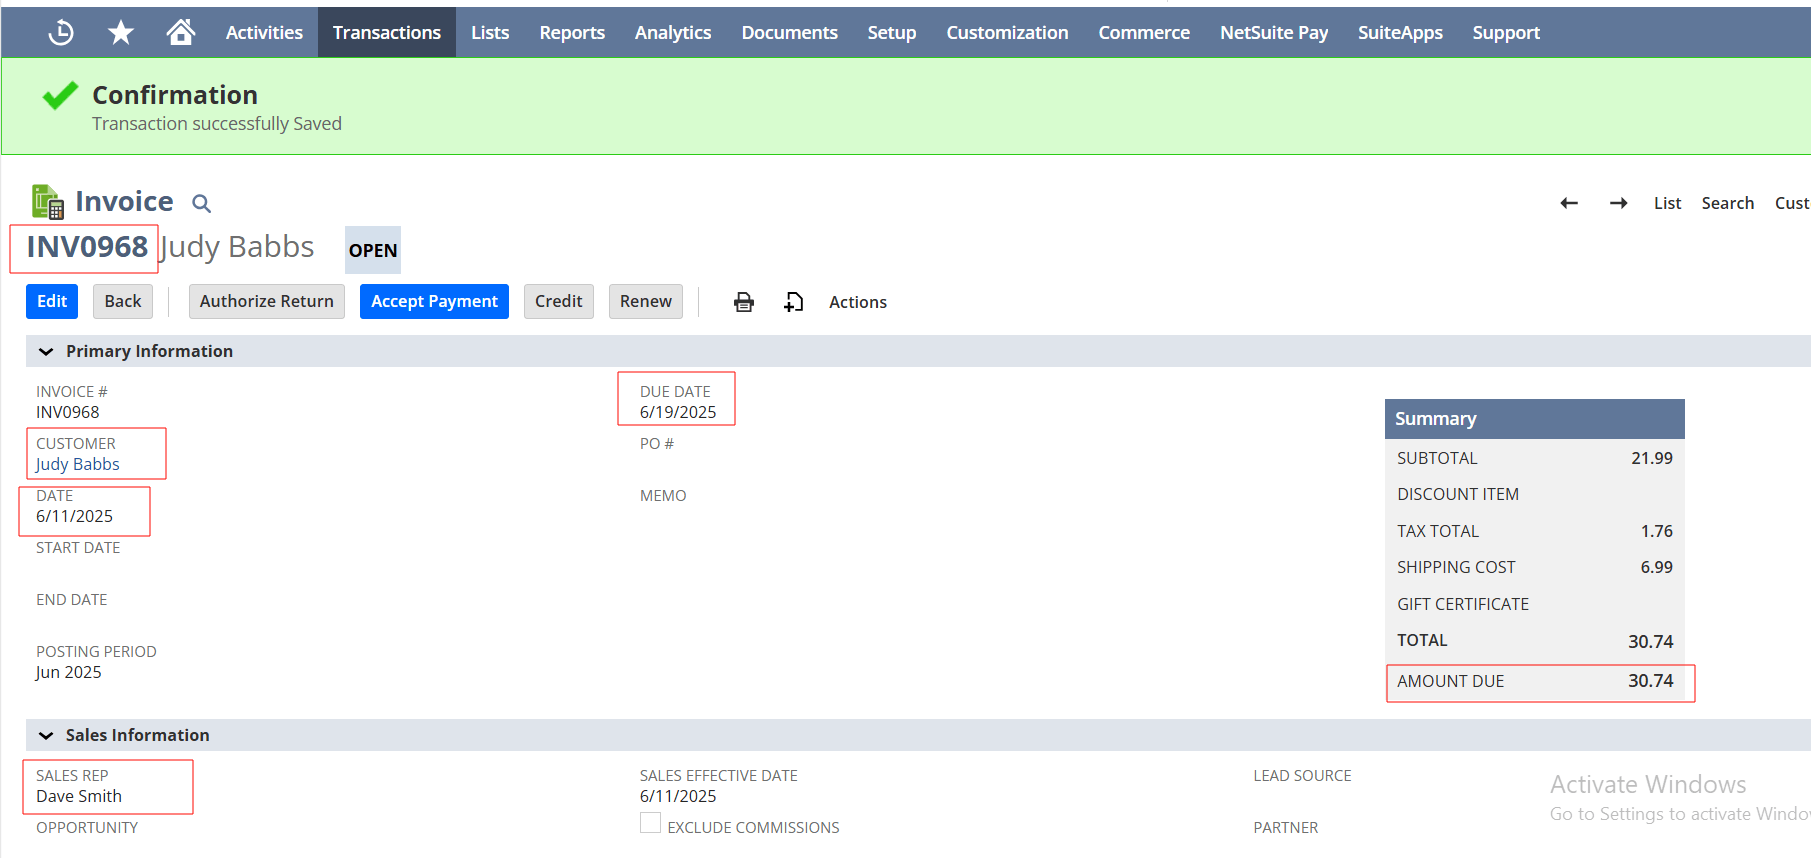
Task: Open the Transactions menu
Action: 386,33
